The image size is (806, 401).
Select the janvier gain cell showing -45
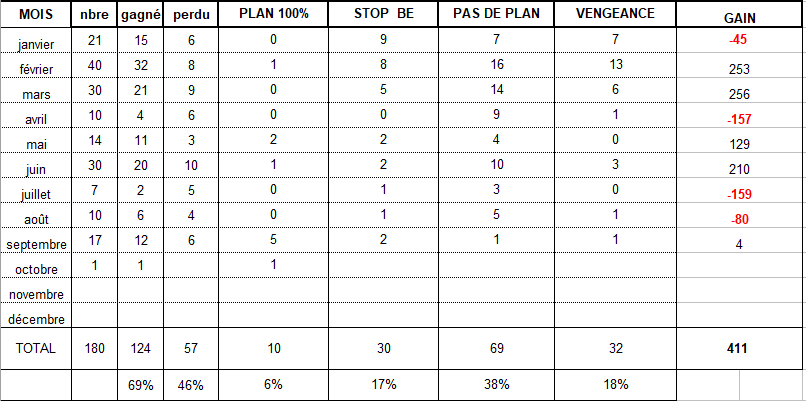[x=739, y=40]
